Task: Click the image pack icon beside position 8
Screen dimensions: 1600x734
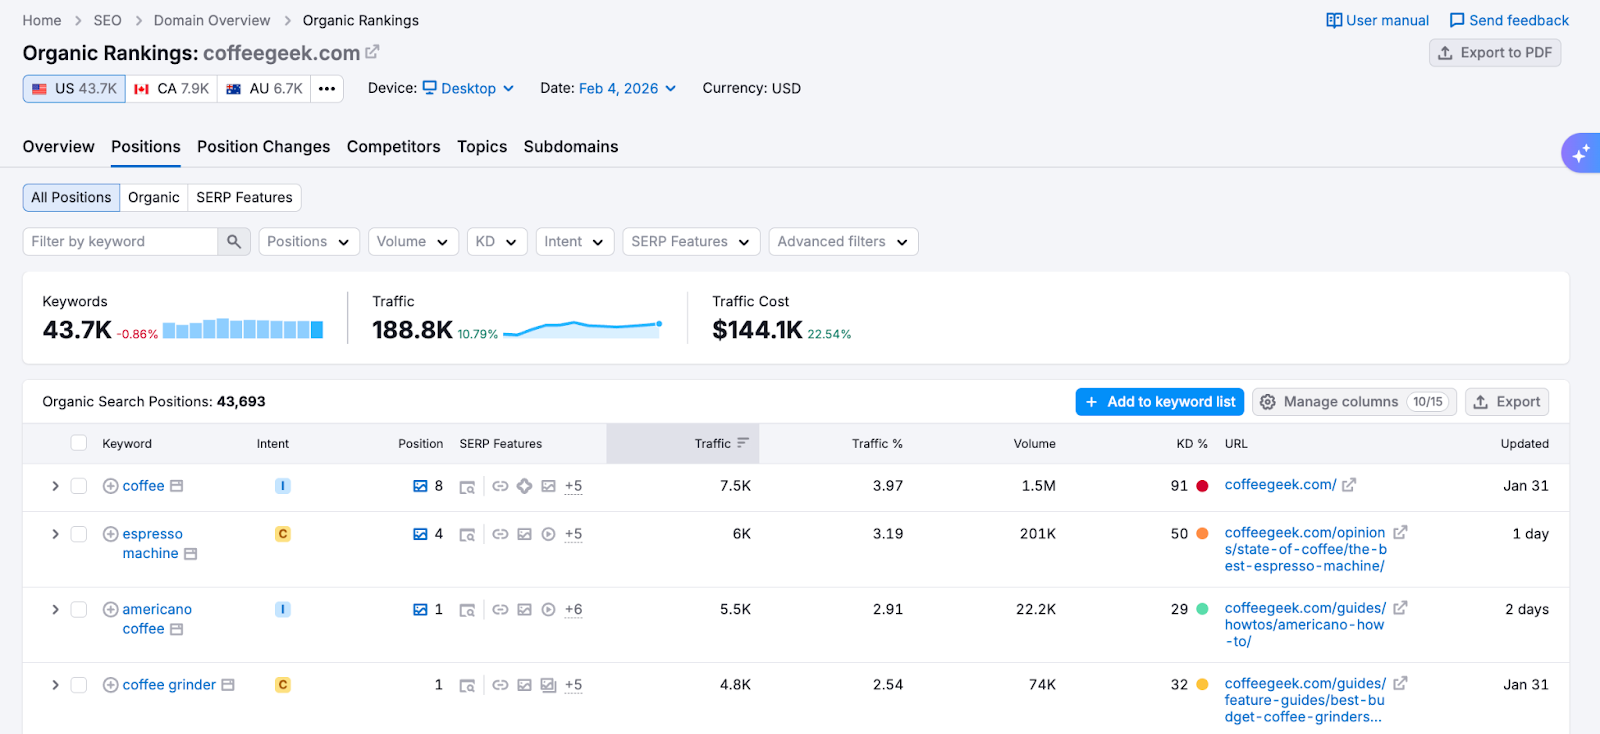Action: click(420, 486)
